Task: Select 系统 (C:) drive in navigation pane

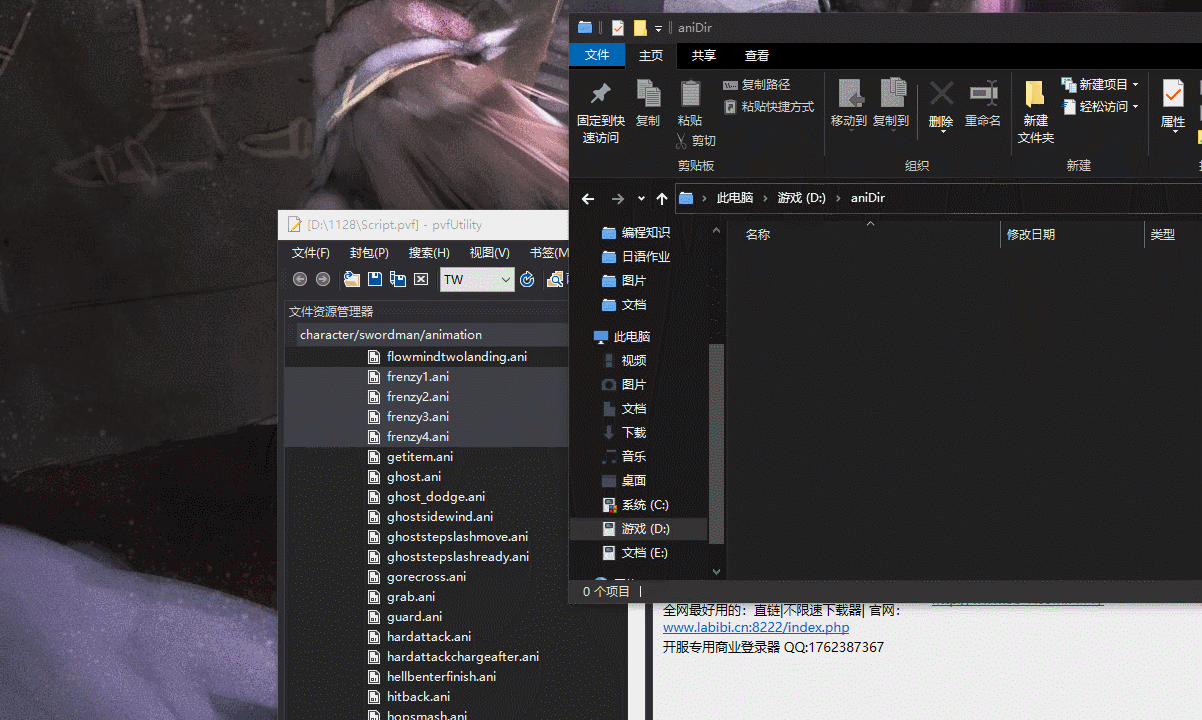Action: click(644, 505)
